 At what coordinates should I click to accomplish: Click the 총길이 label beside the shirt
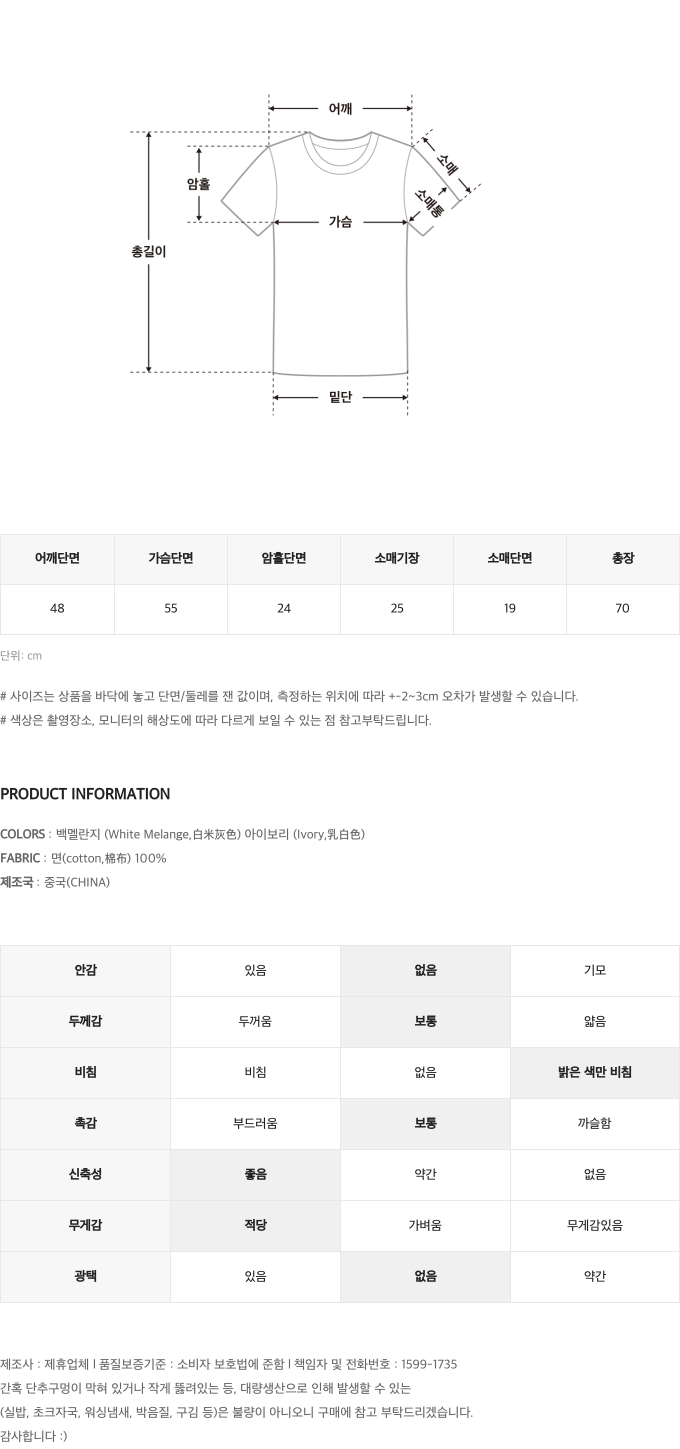click(148, 252)
